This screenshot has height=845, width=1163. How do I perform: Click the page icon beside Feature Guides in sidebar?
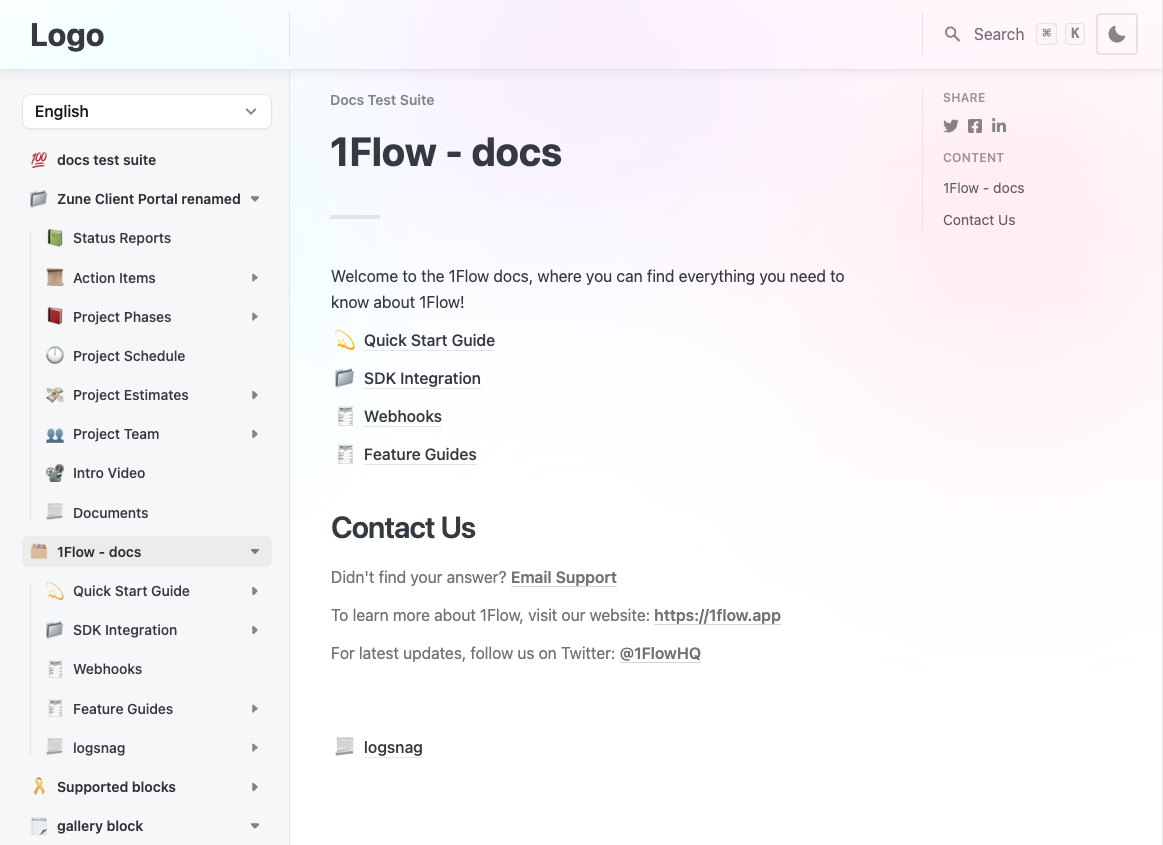click(55, 708)
